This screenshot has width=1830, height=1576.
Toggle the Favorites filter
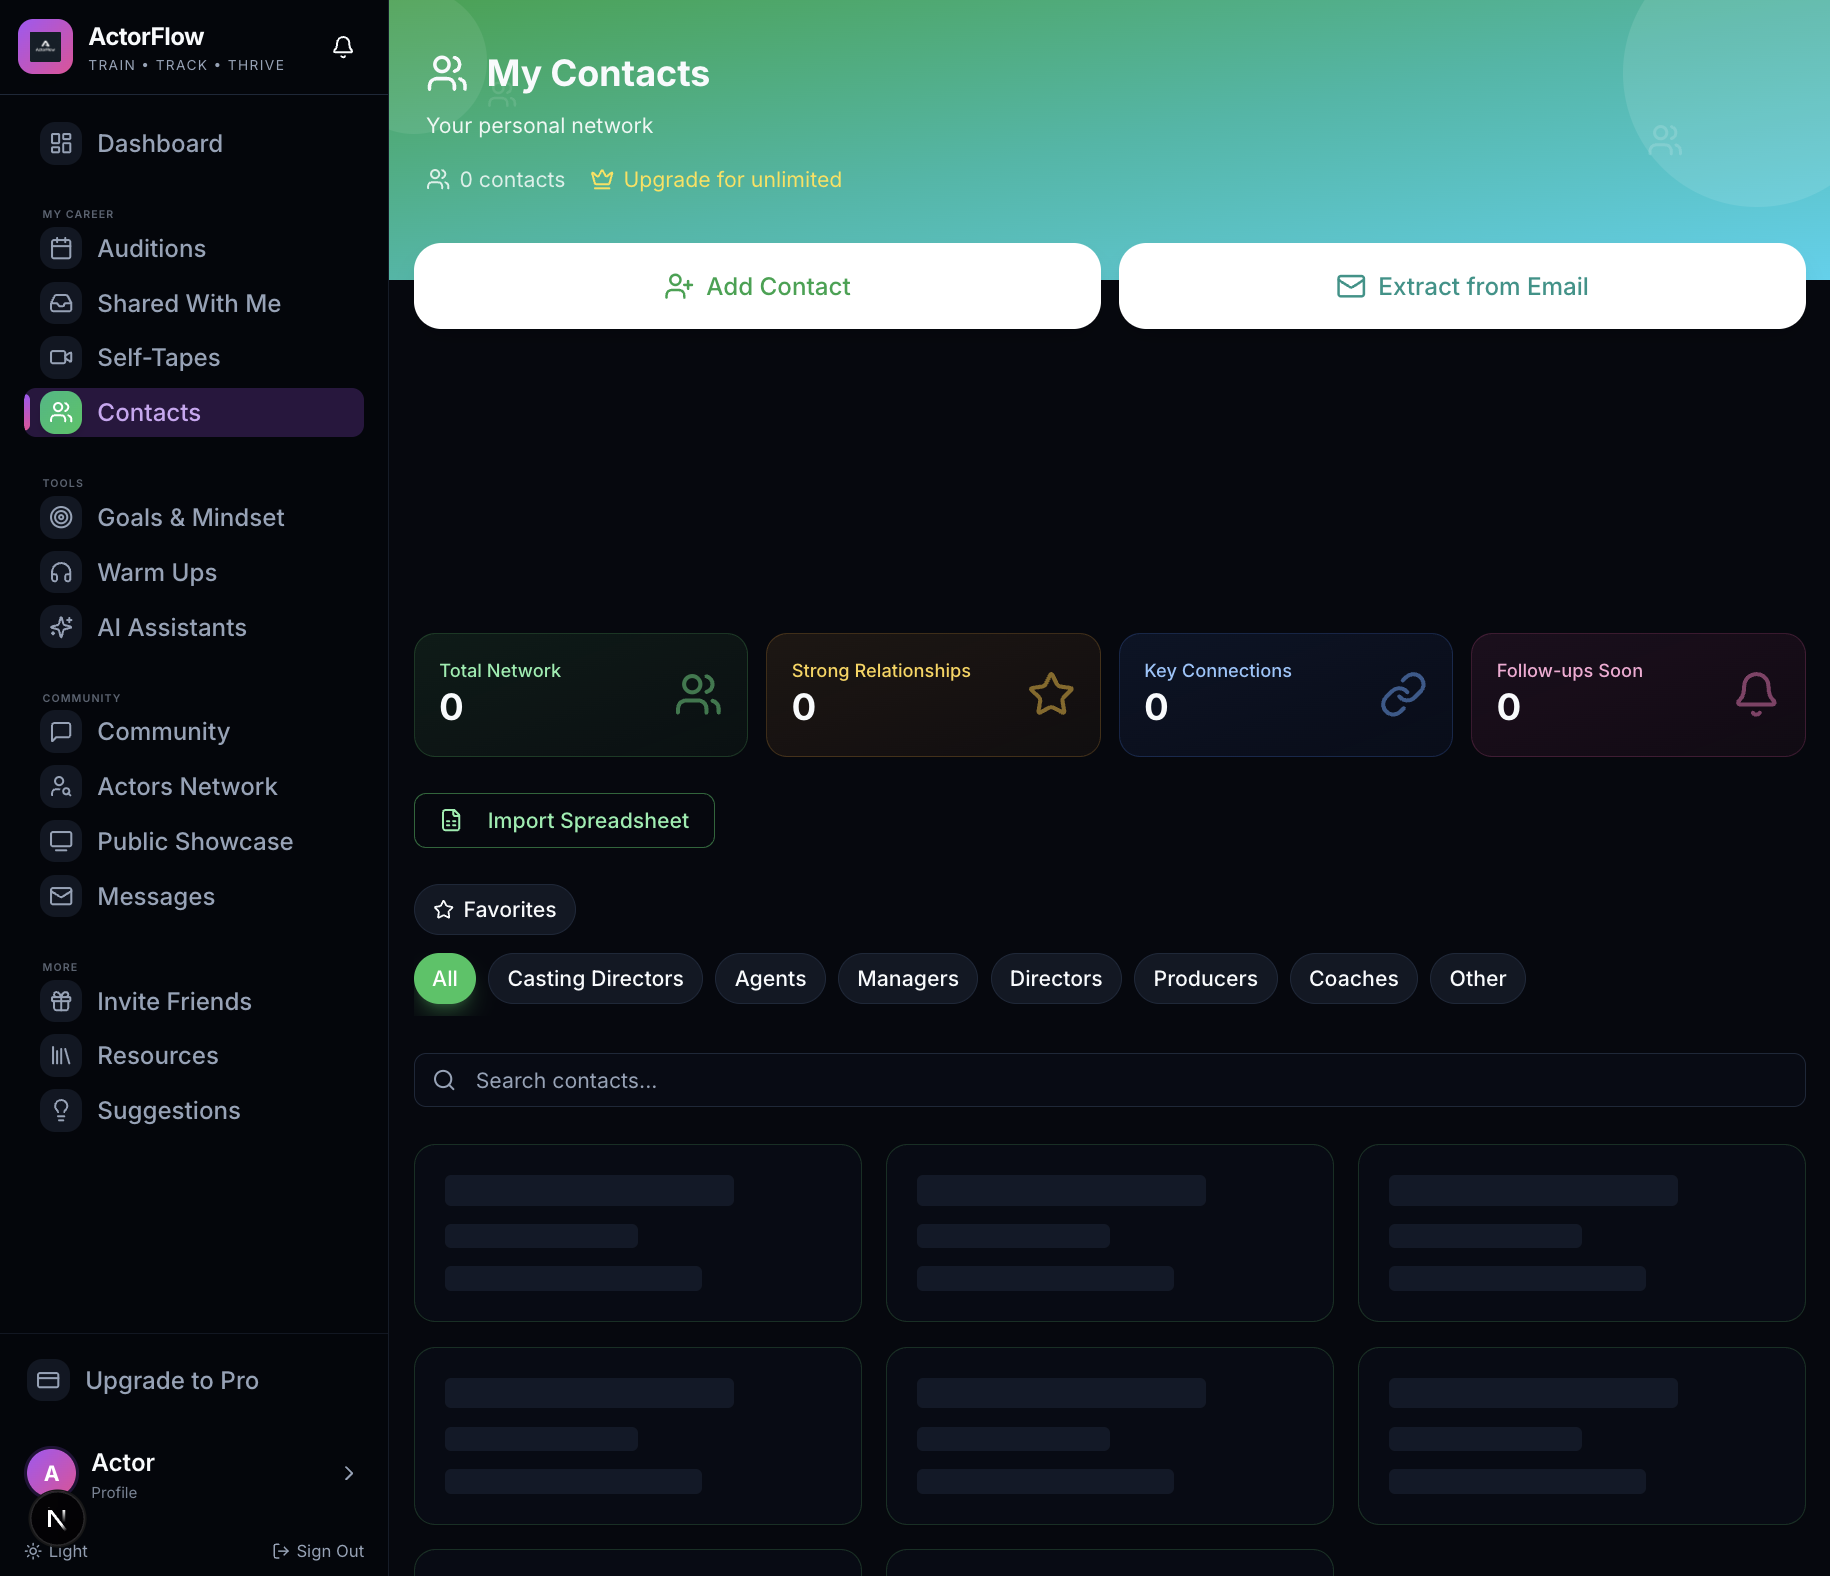tap(495, 909)
